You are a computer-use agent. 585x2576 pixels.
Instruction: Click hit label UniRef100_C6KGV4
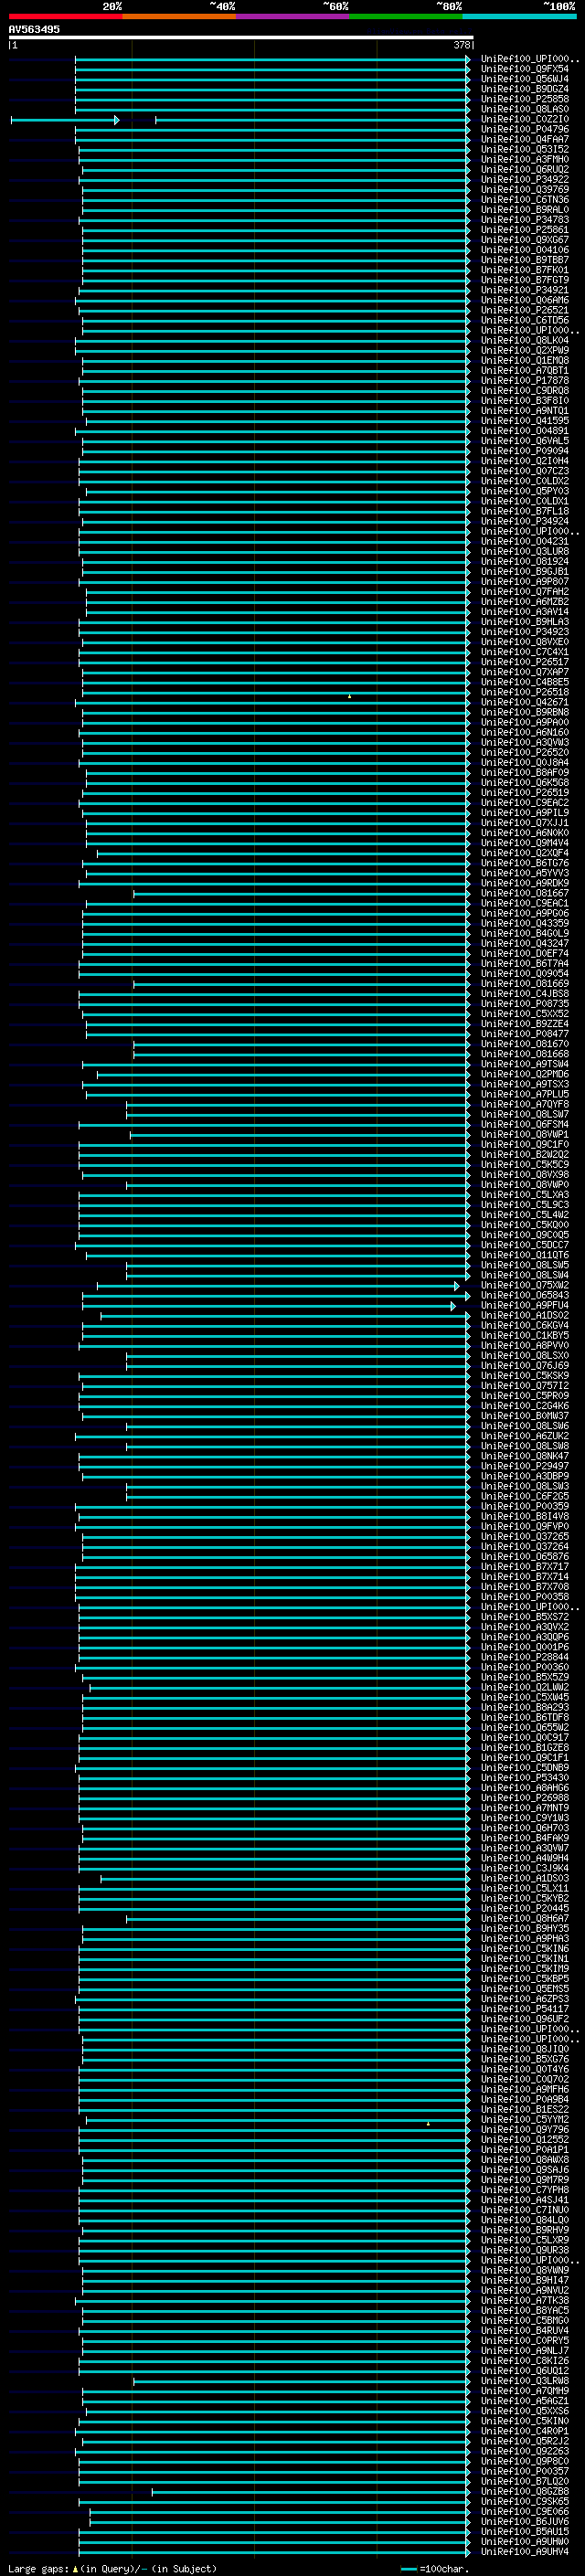(x=525, y=1325)
